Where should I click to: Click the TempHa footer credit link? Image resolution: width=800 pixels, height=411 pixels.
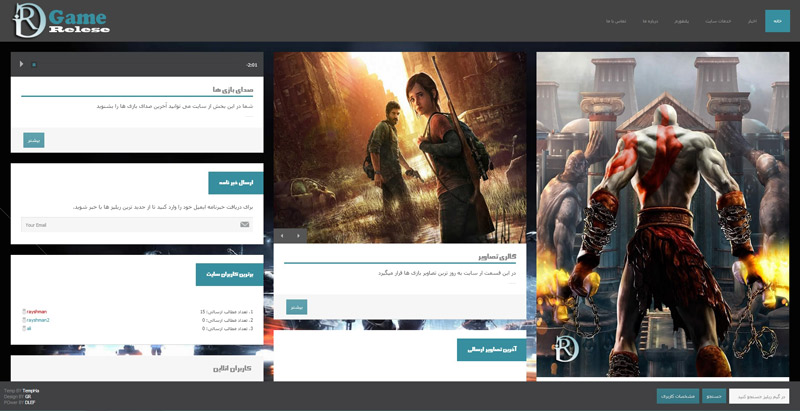pos(31,391)
